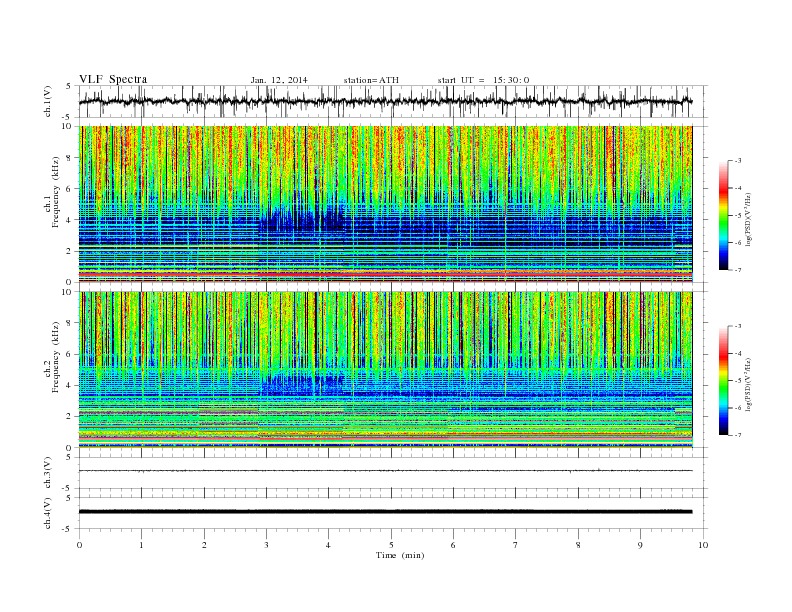Click the thick ch.4 voltage waveform trace

click(385, 512)
